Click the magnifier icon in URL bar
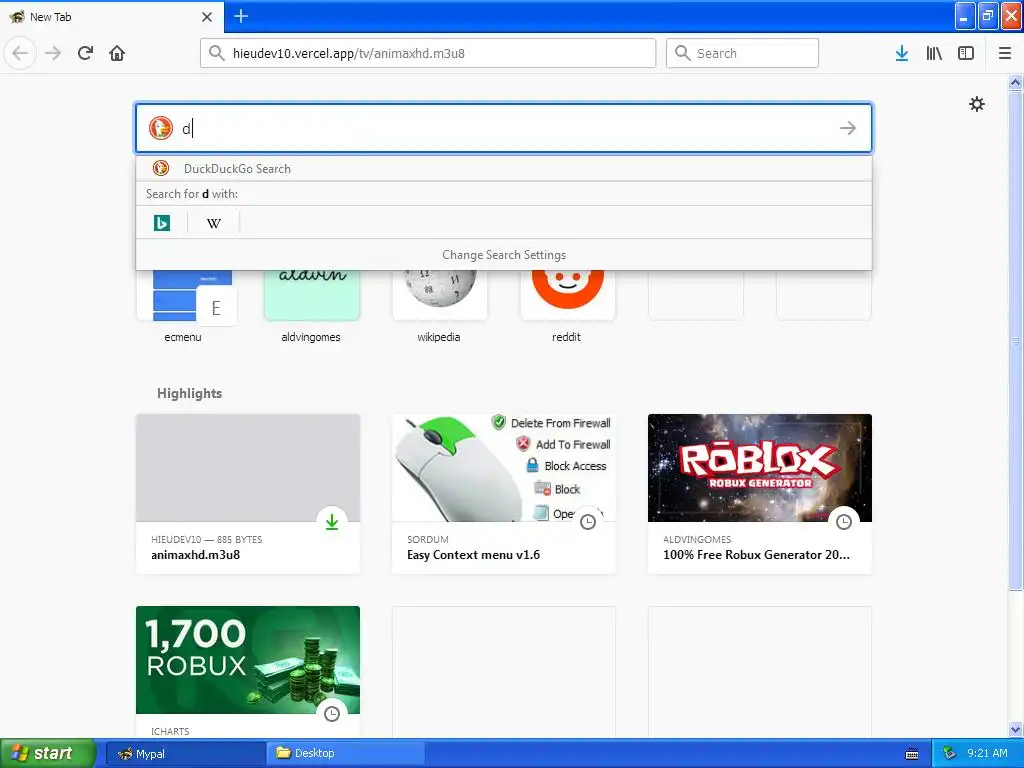 pyautogui.click(x=217, y=53)
